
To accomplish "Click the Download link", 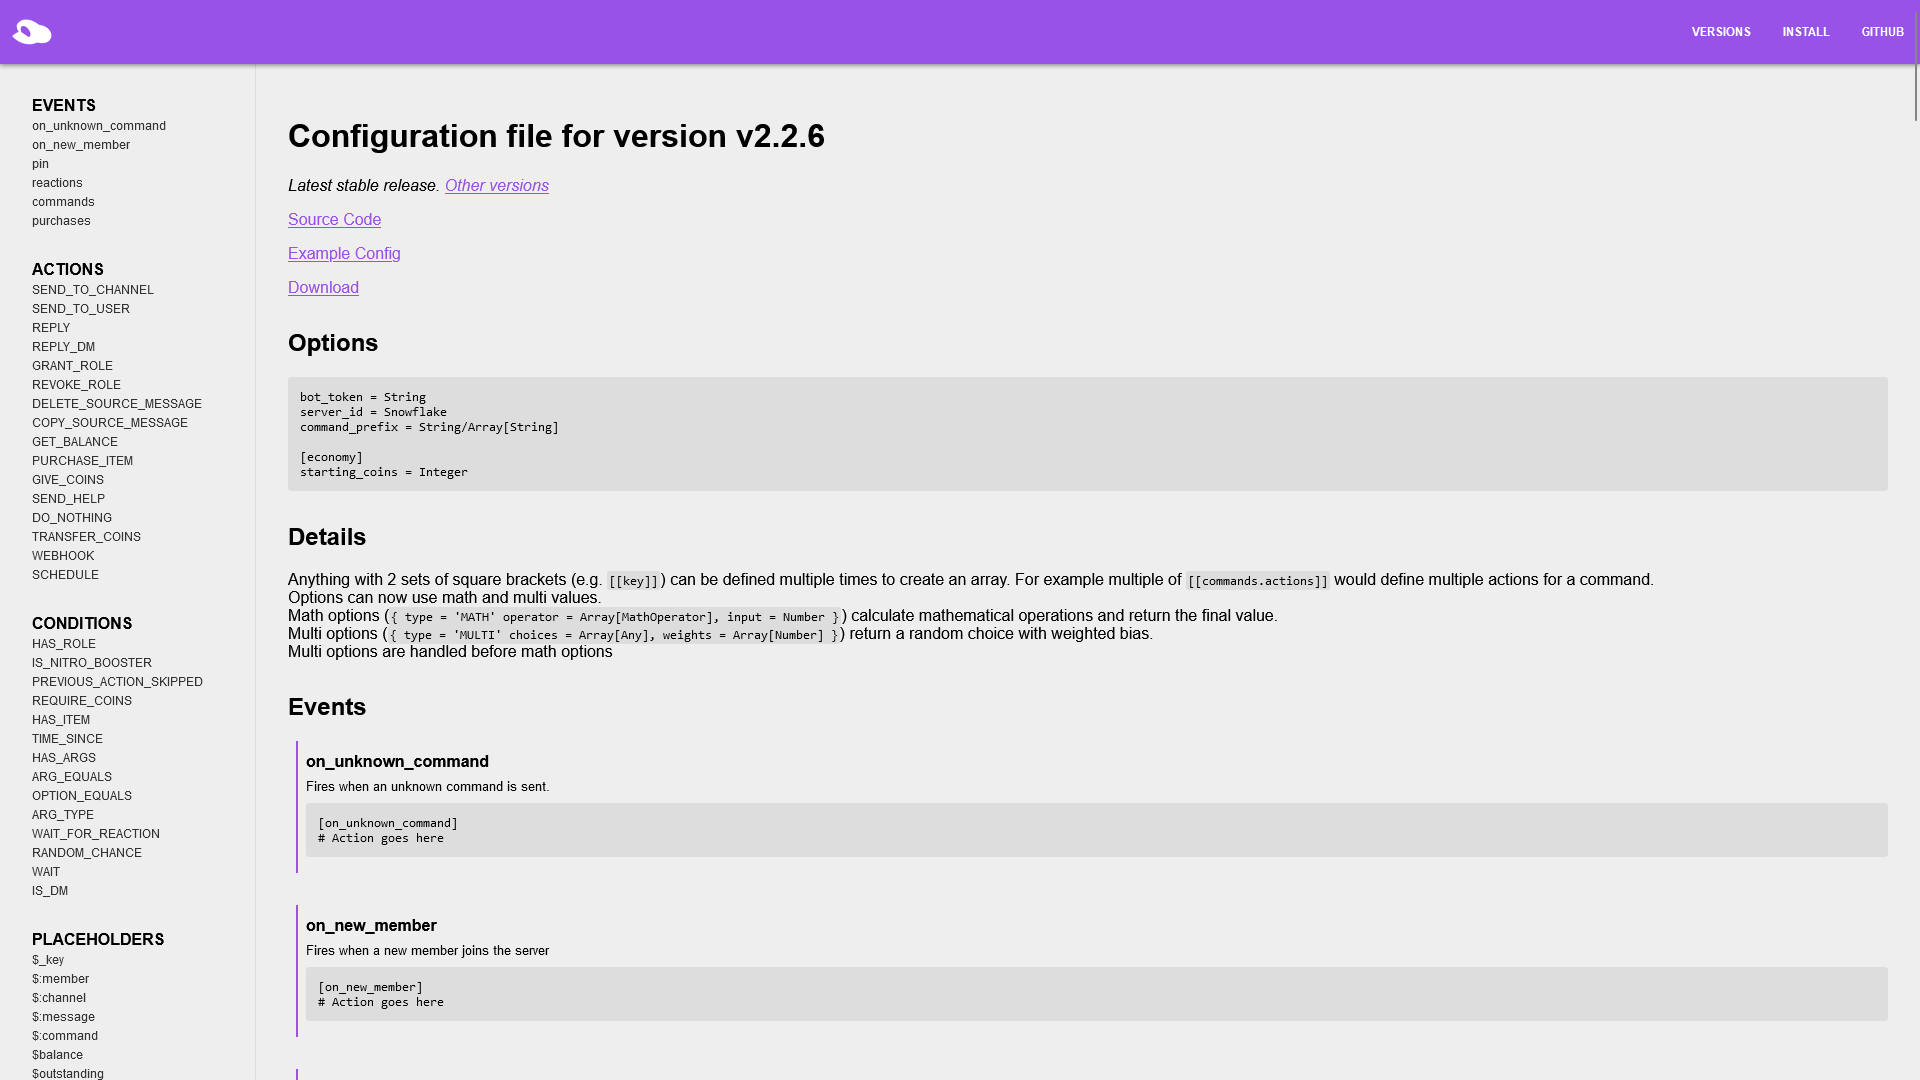I will [x=323, y=288].
